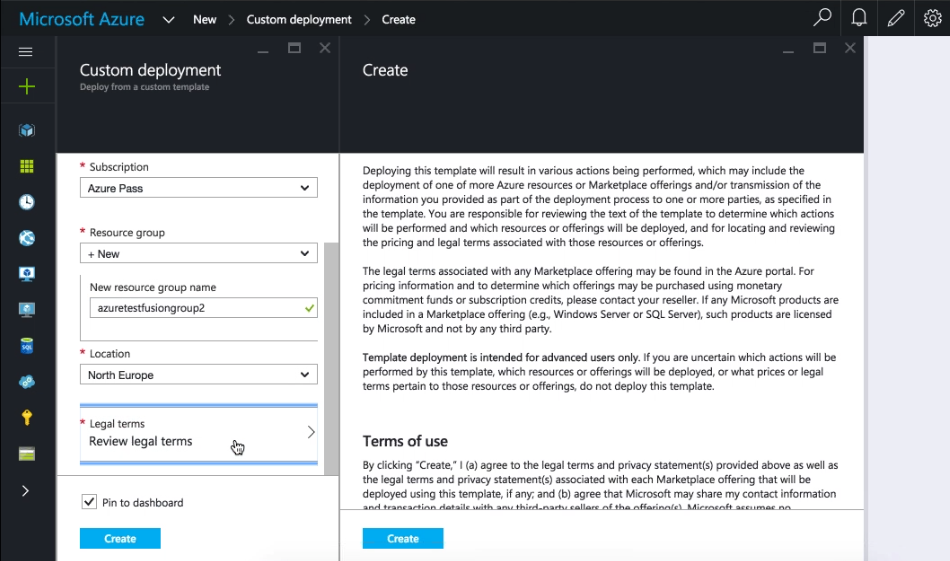The width and height of the screenshot is (950, 561).
Task: Click the search magnifier icon
Action: (x=822, y=18)
